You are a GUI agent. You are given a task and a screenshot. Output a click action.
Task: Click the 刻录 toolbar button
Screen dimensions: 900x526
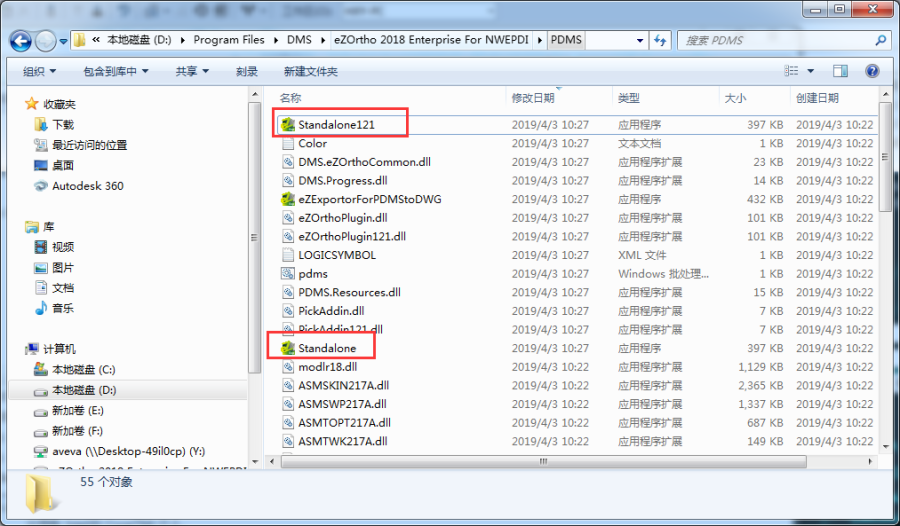[x=246, y=71]
